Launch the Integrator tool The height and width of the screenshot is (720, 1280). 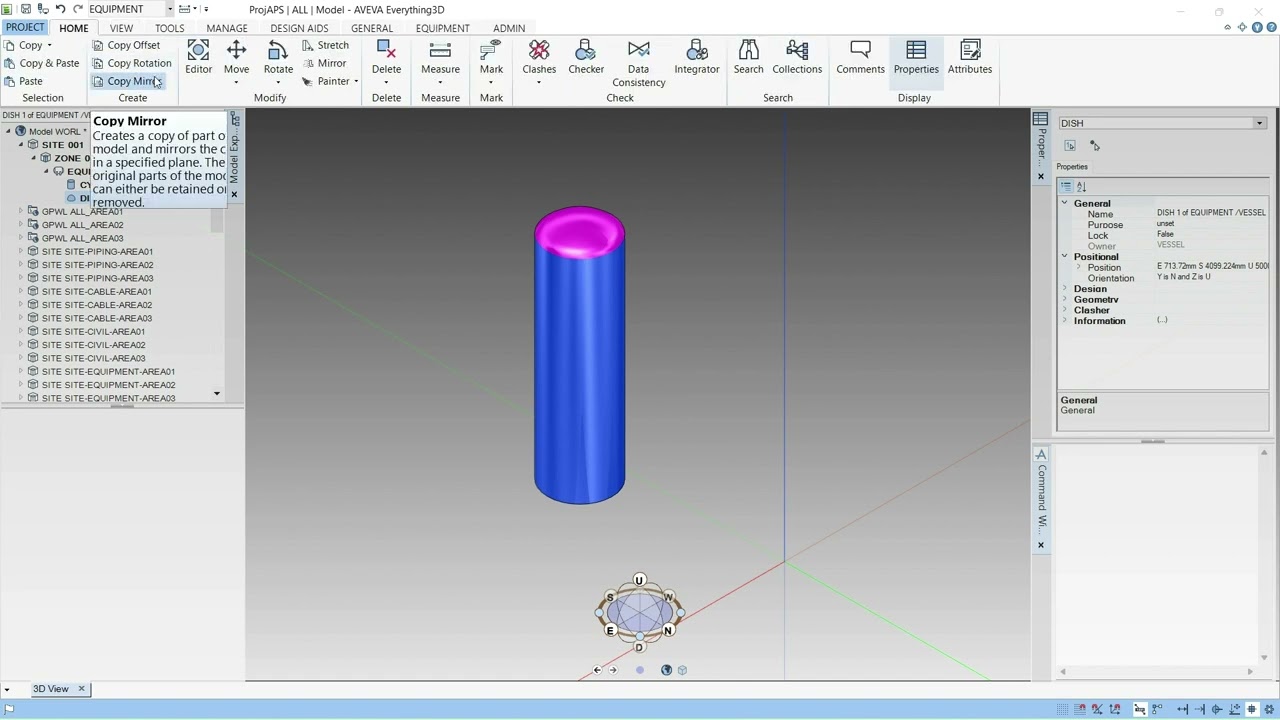click(x=697, y=57)
